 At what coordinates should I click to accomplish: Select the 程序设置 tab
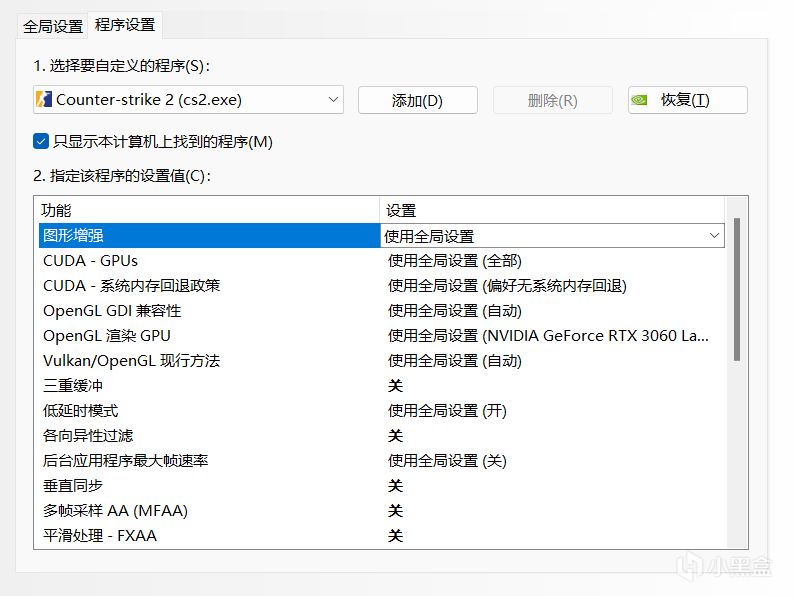(125, 25)
